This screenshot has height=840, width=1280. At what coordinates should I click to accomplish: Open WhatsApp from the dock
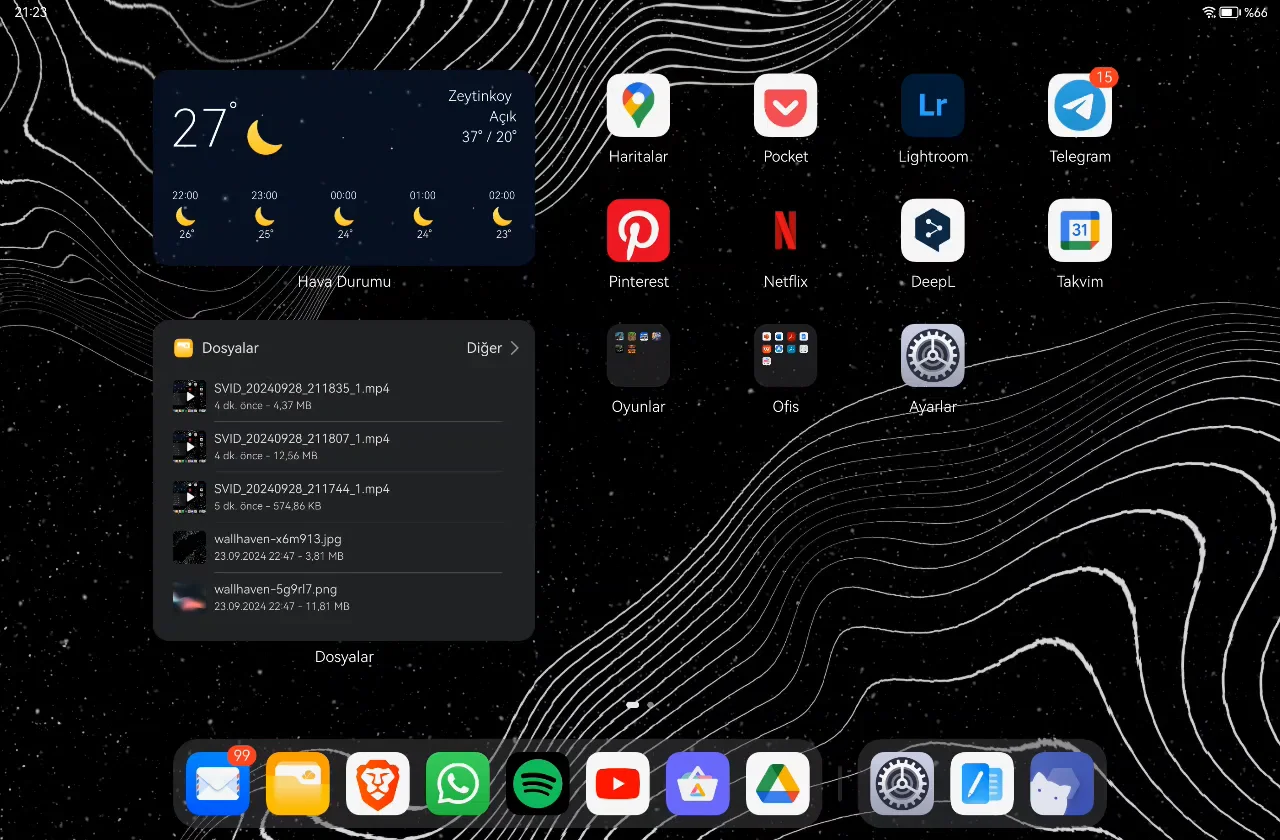tap(458, 784)
